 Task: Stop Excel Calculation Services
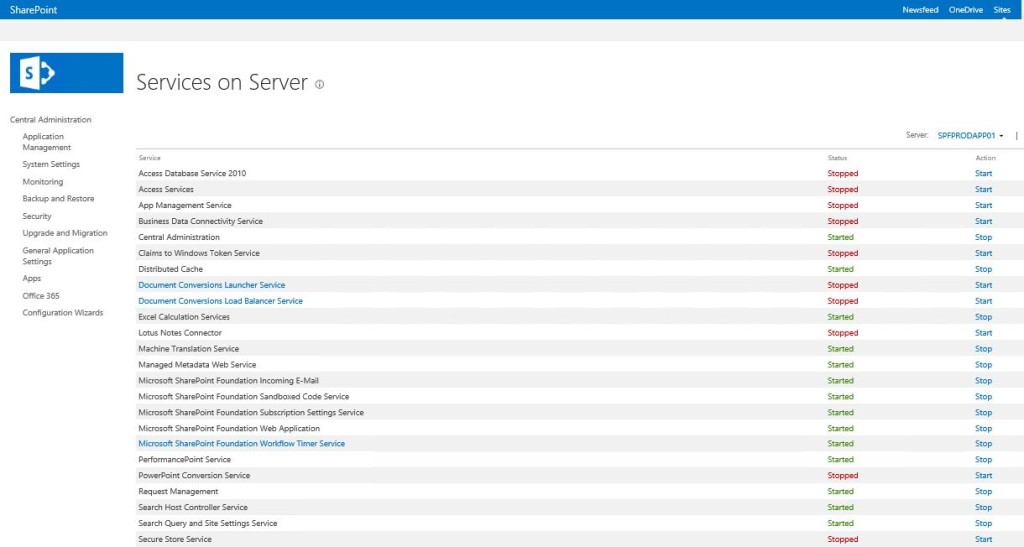coord(984,317)
